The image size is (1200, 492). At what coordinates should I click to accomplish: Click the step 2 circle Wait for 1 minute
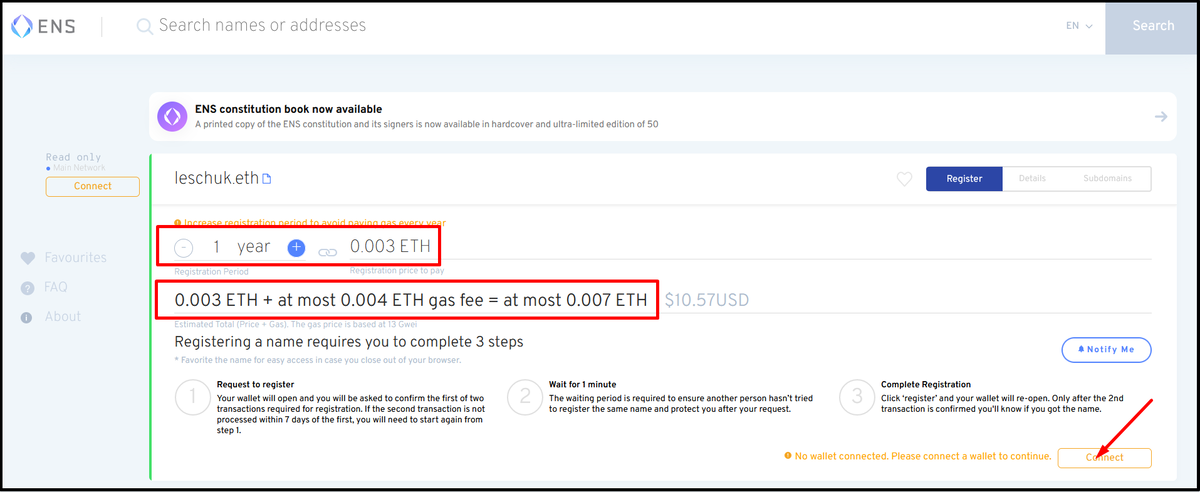(x=525, y=397)
